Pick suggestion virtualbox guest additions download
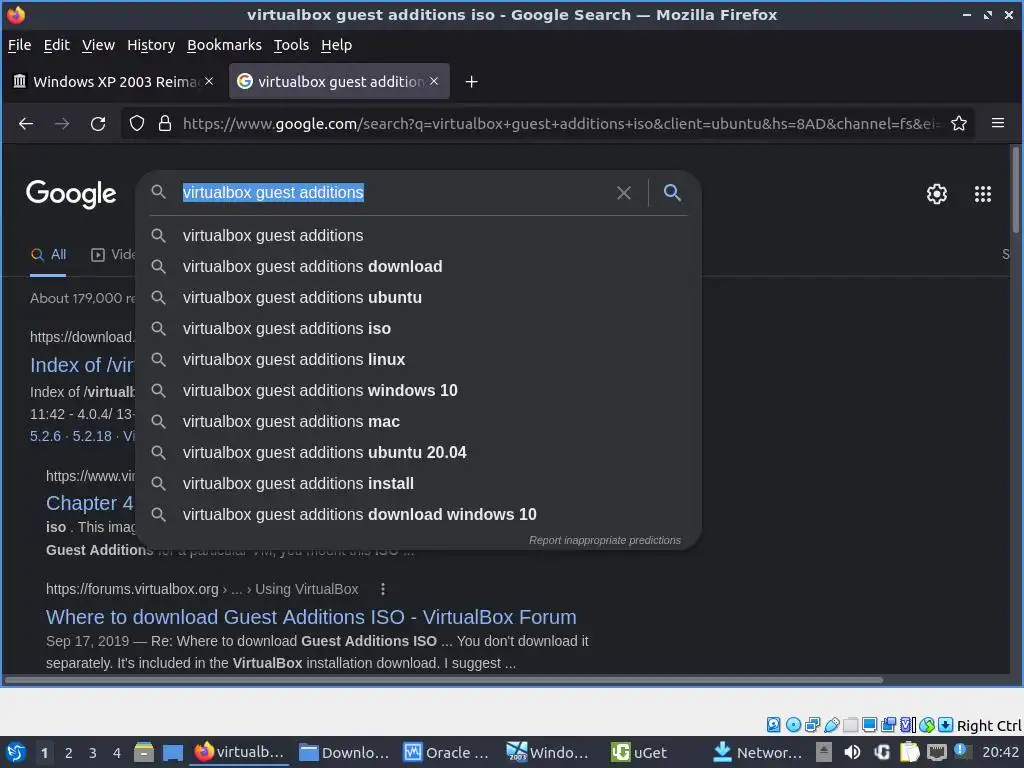Screen dimensions: 1024x768 click(418, 266)
